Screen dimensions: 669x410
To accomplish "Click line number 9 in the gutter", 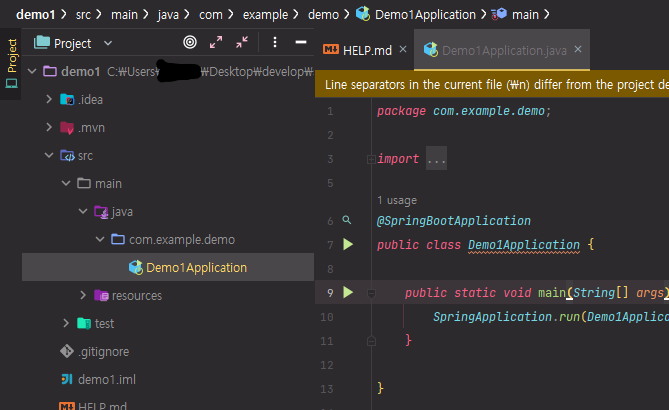I will 330,293.
